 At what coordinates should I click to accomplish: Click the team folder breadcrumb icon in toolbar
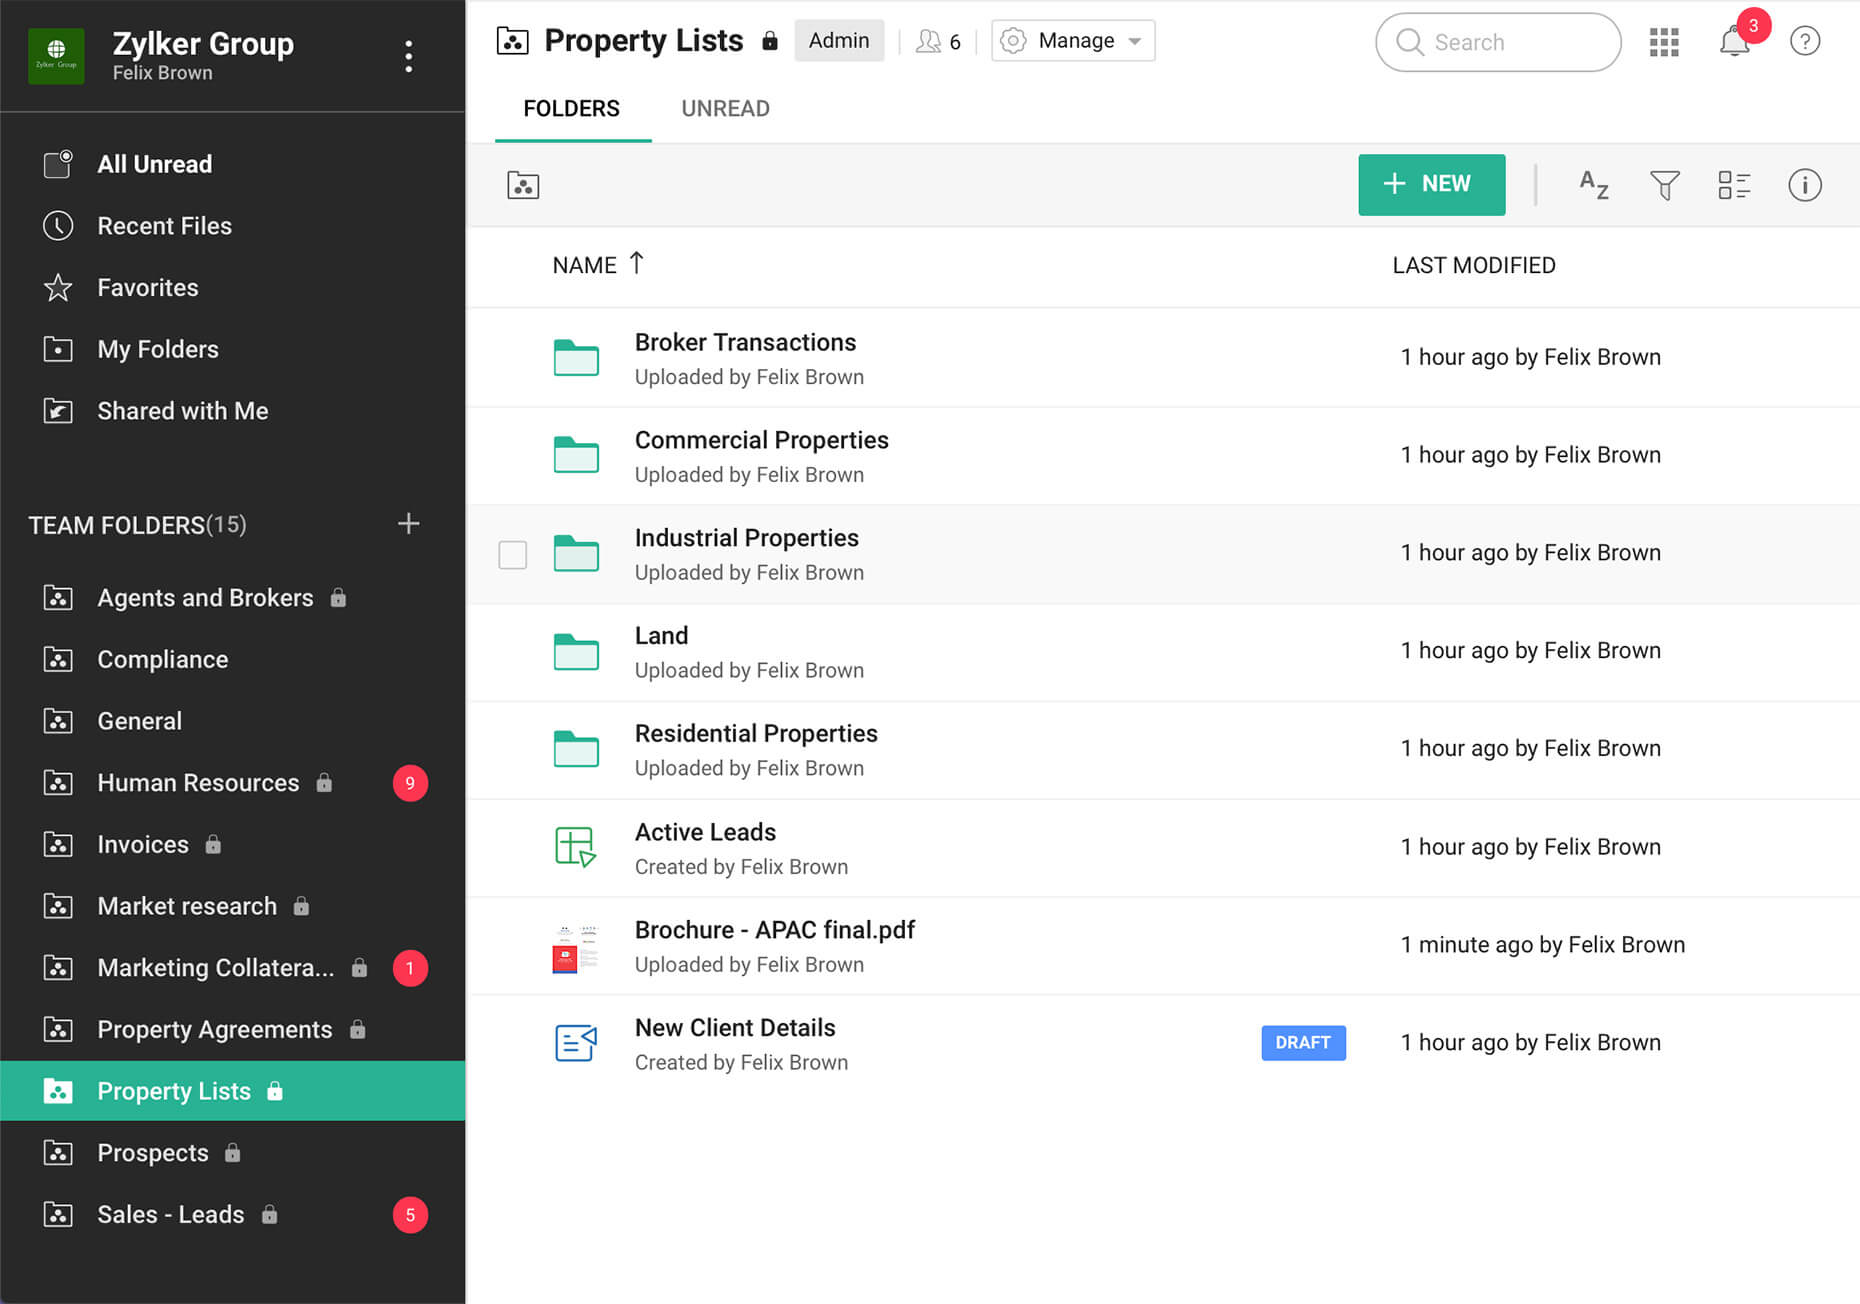pyautogui.click(x=523, y=185)
